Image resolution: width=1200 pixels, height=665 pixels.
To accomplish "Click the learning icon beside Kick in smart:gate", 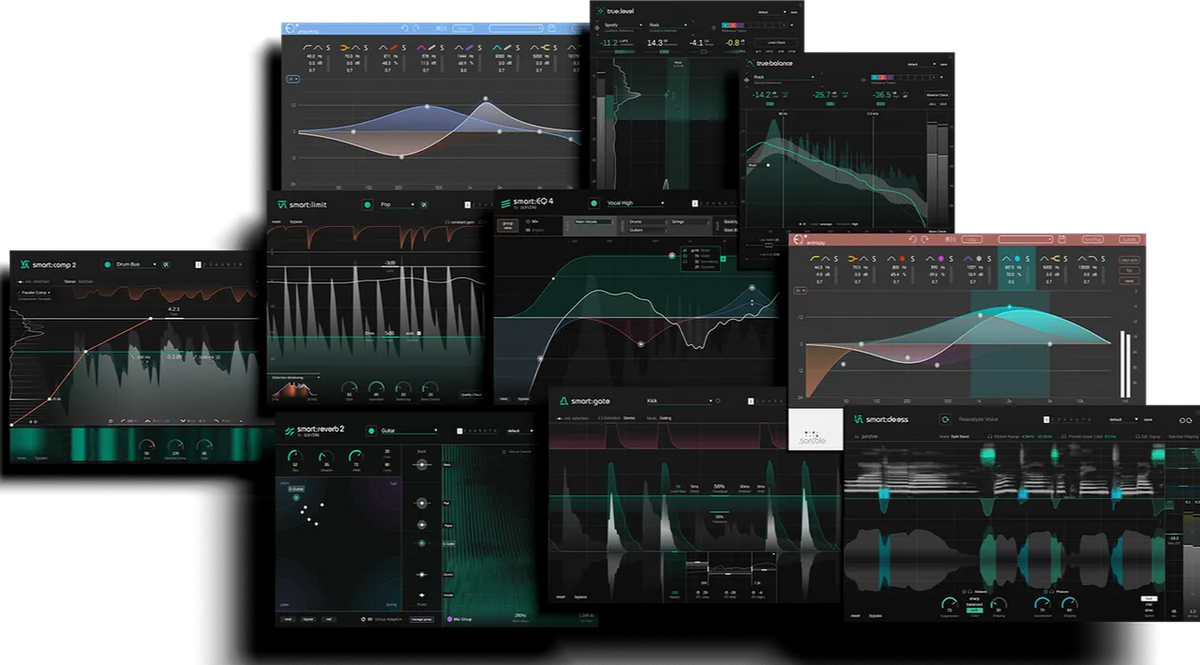I will [718, 400].
